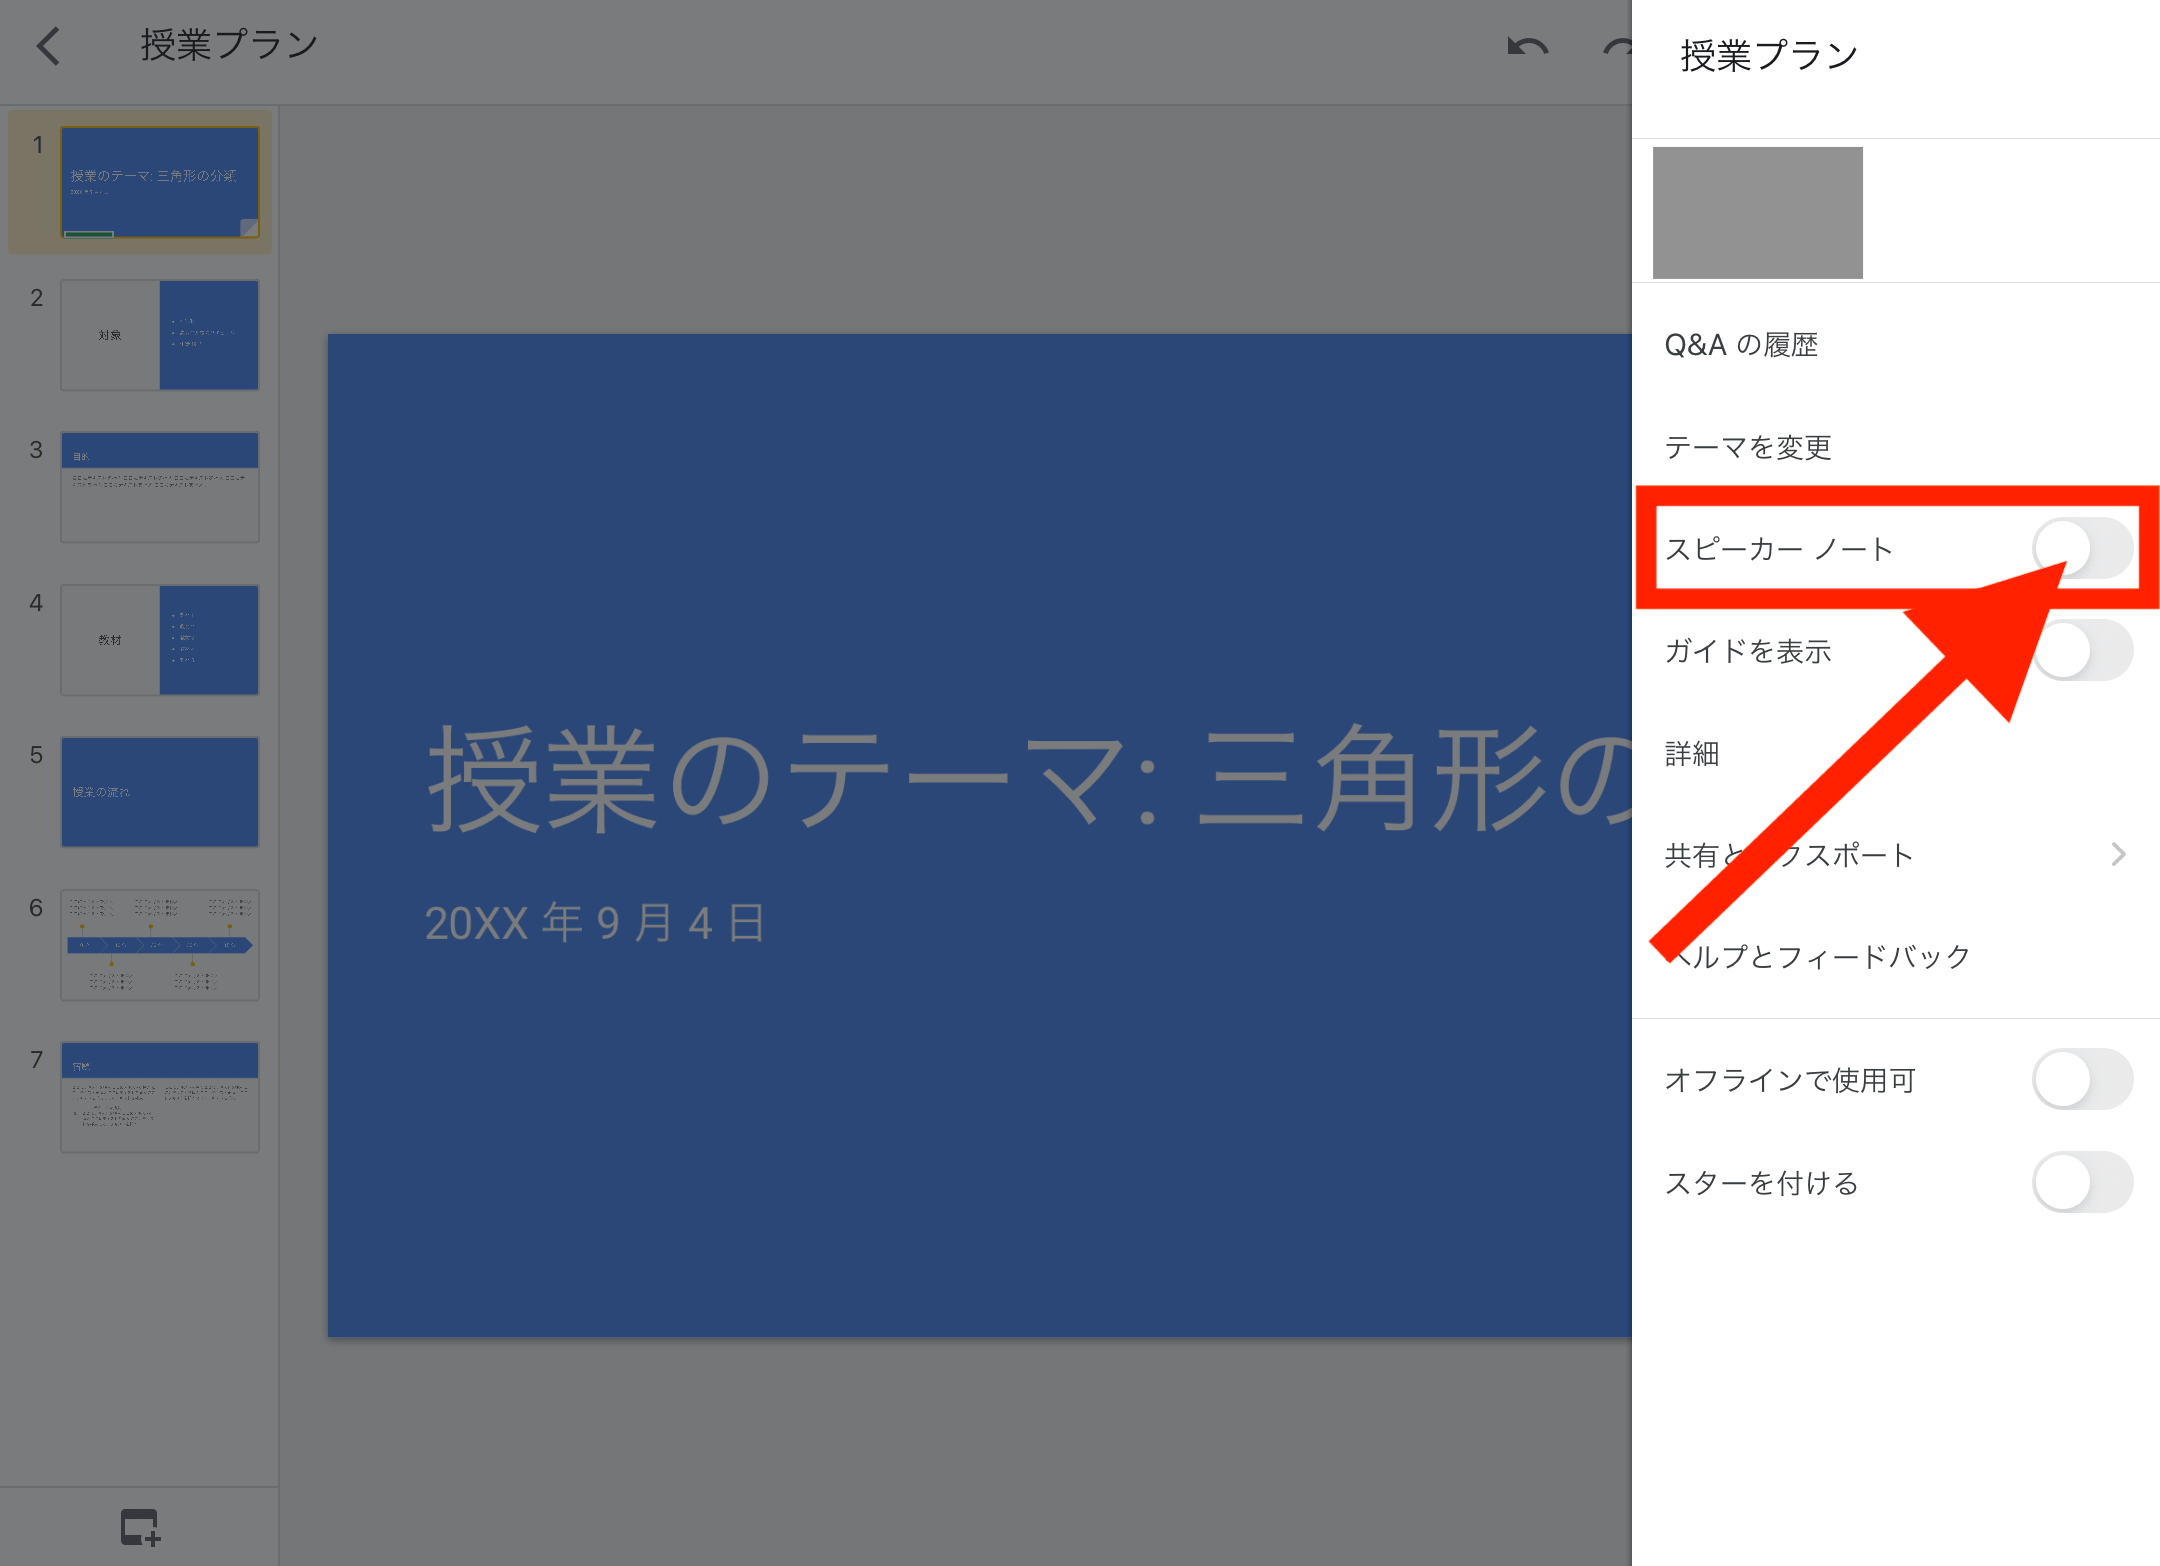The height and width of the screenshot is (1566, 2160).
Task: Enable the ガイドを表示 switch
Action: [x=2082, y=650]
